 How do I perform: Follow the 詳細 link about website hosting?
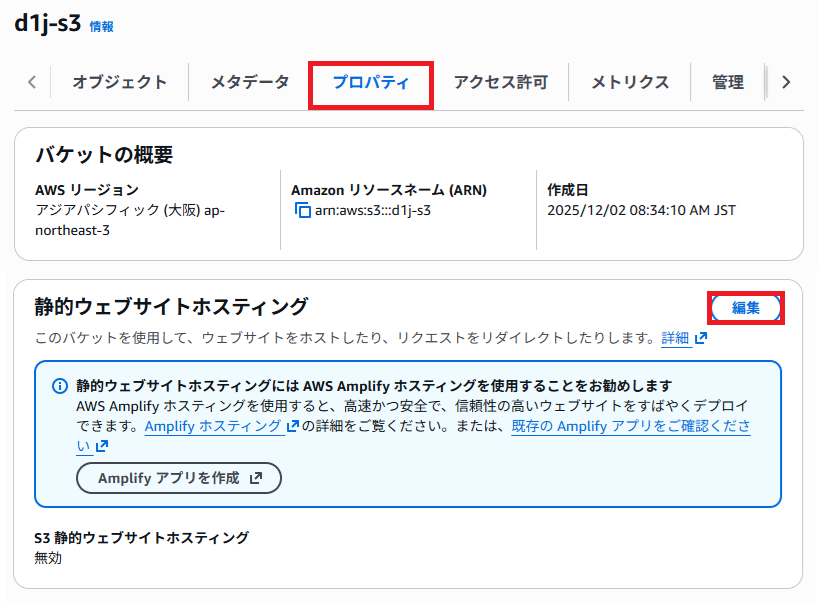675,339
